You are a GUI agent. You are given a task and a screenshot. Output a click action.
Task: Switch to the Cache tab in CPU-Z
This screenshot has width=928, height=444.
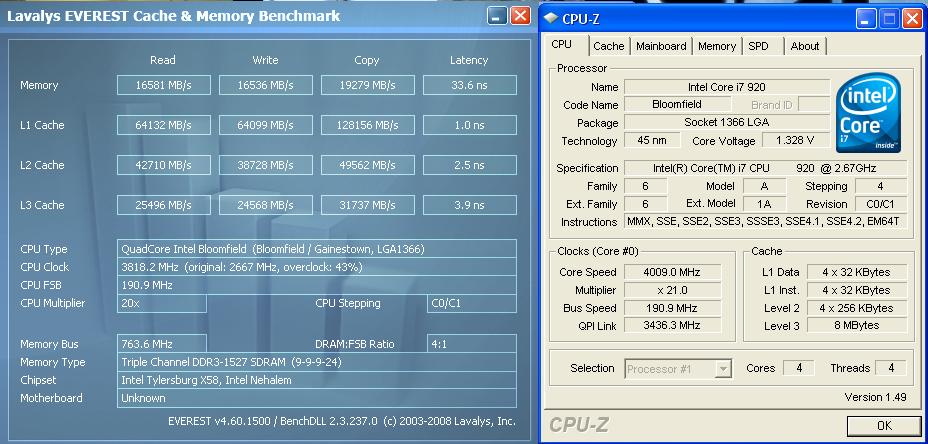point(608,46)
